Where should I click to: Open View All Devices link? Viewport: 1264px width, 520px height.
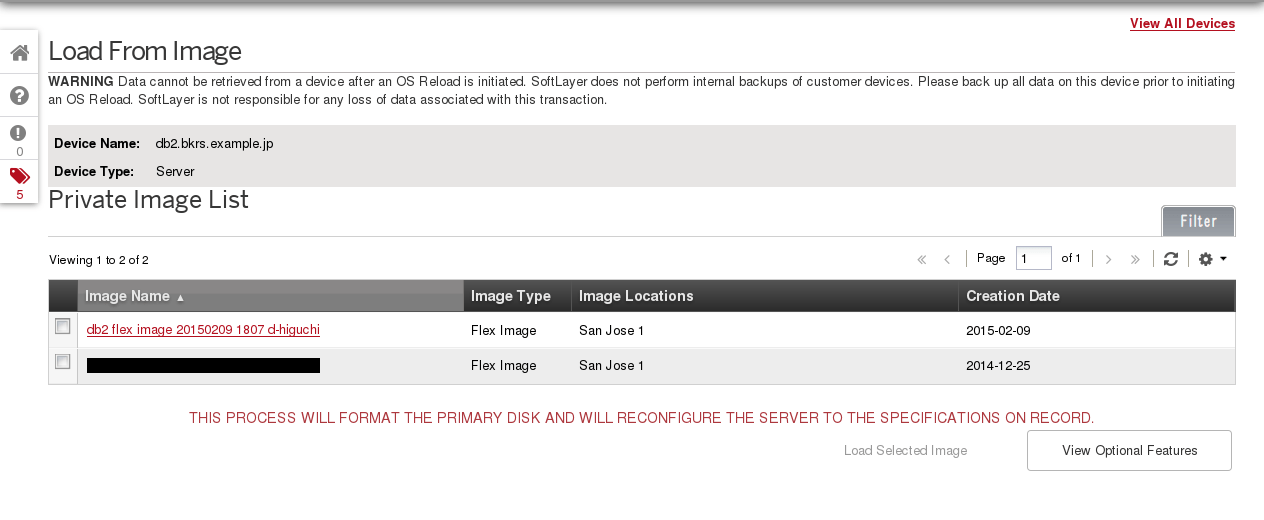click(x=1182, y=23)
